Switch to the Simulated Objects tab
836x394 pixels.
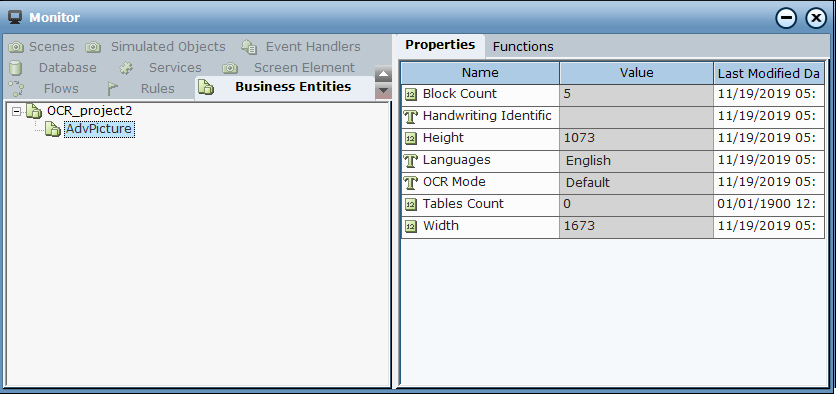[x=156, y=47]
